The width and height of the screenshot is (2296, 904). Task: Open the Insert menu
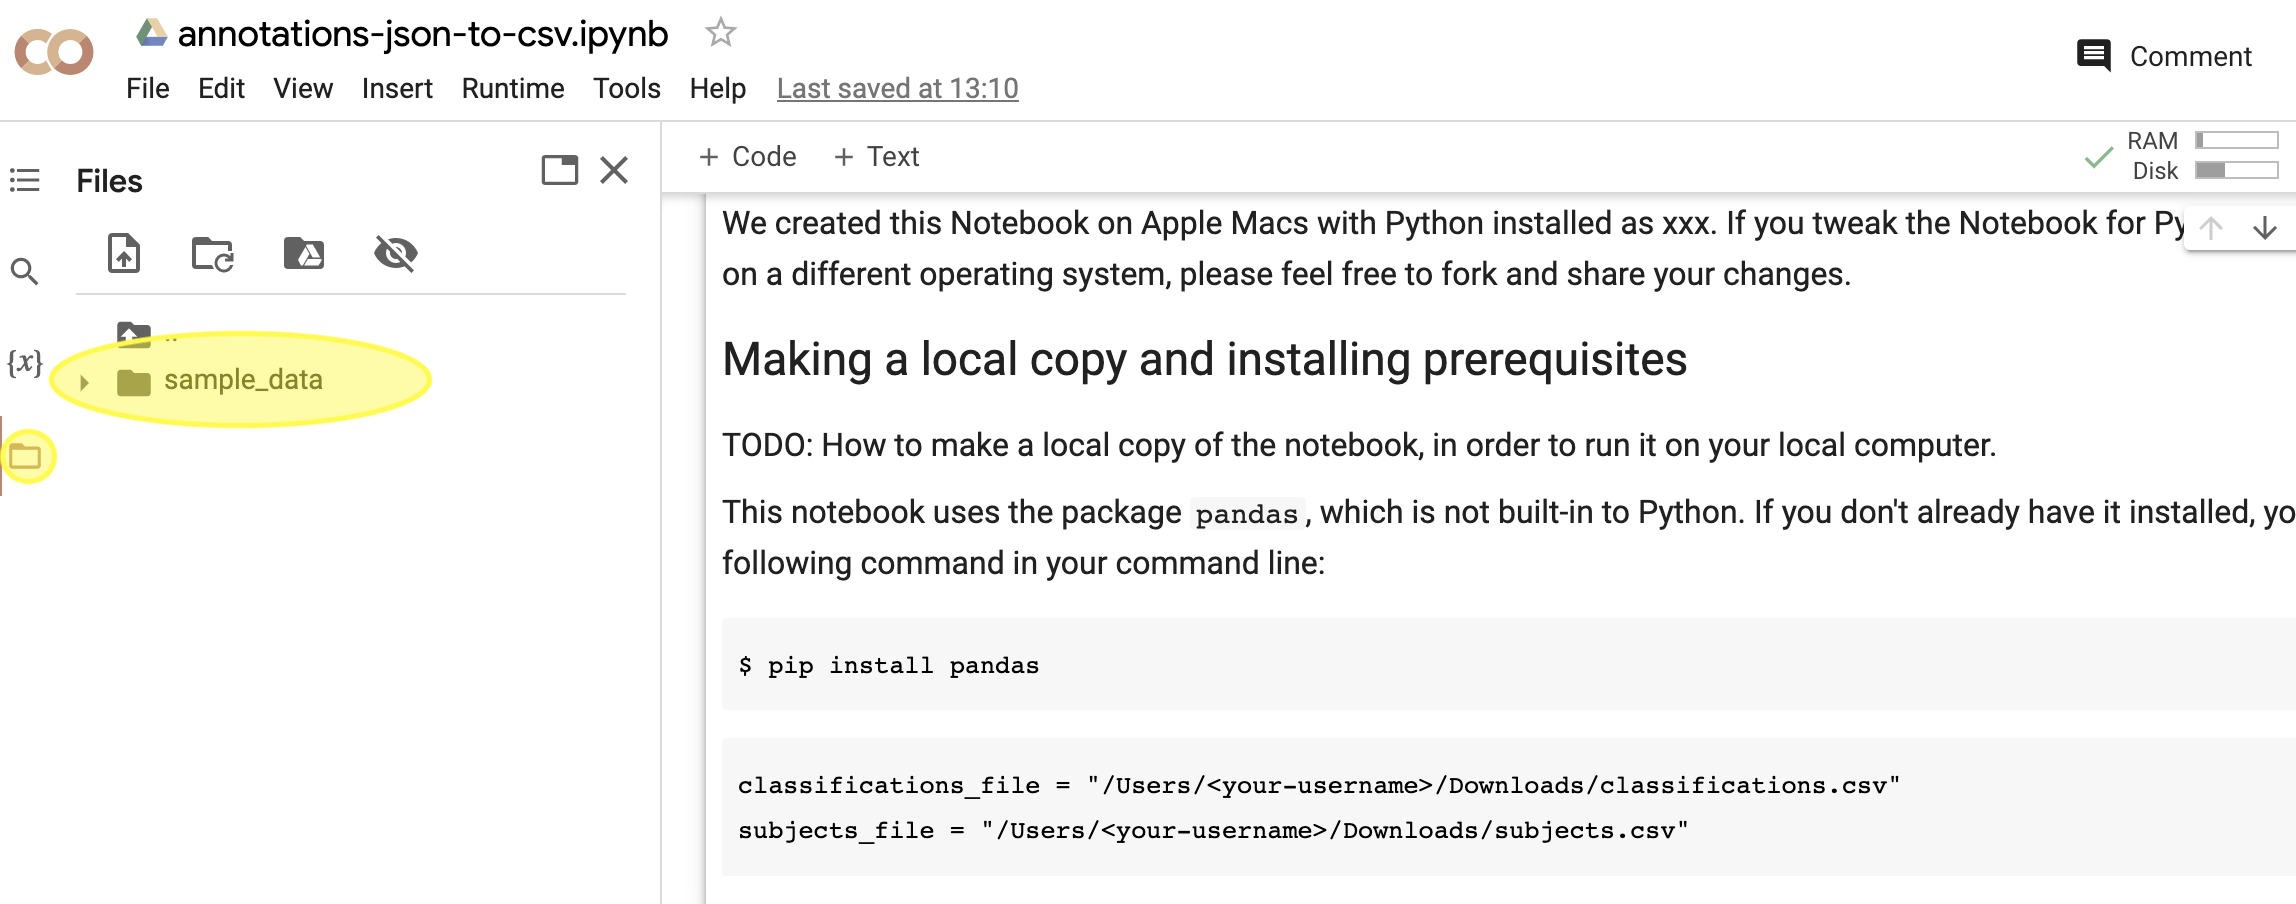pyautogui.click(x=397, y=89)
